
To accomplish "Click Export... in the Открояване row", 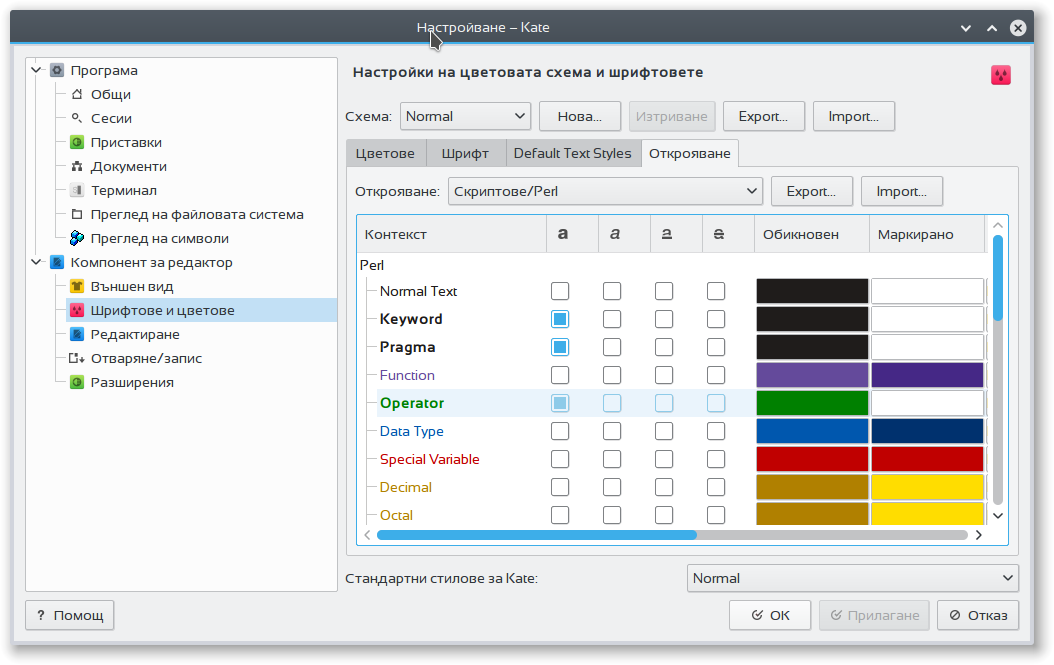I will tap(811, 192).
